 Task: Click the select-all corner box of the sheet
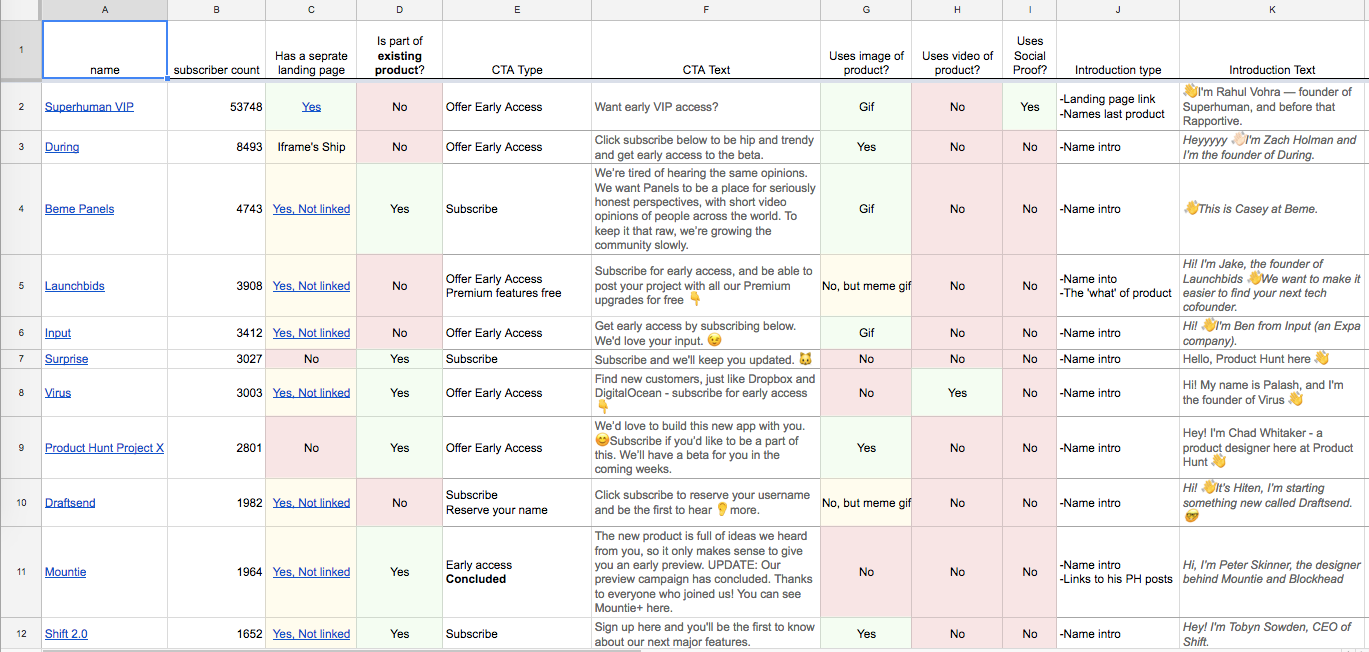tap(21, 10)
